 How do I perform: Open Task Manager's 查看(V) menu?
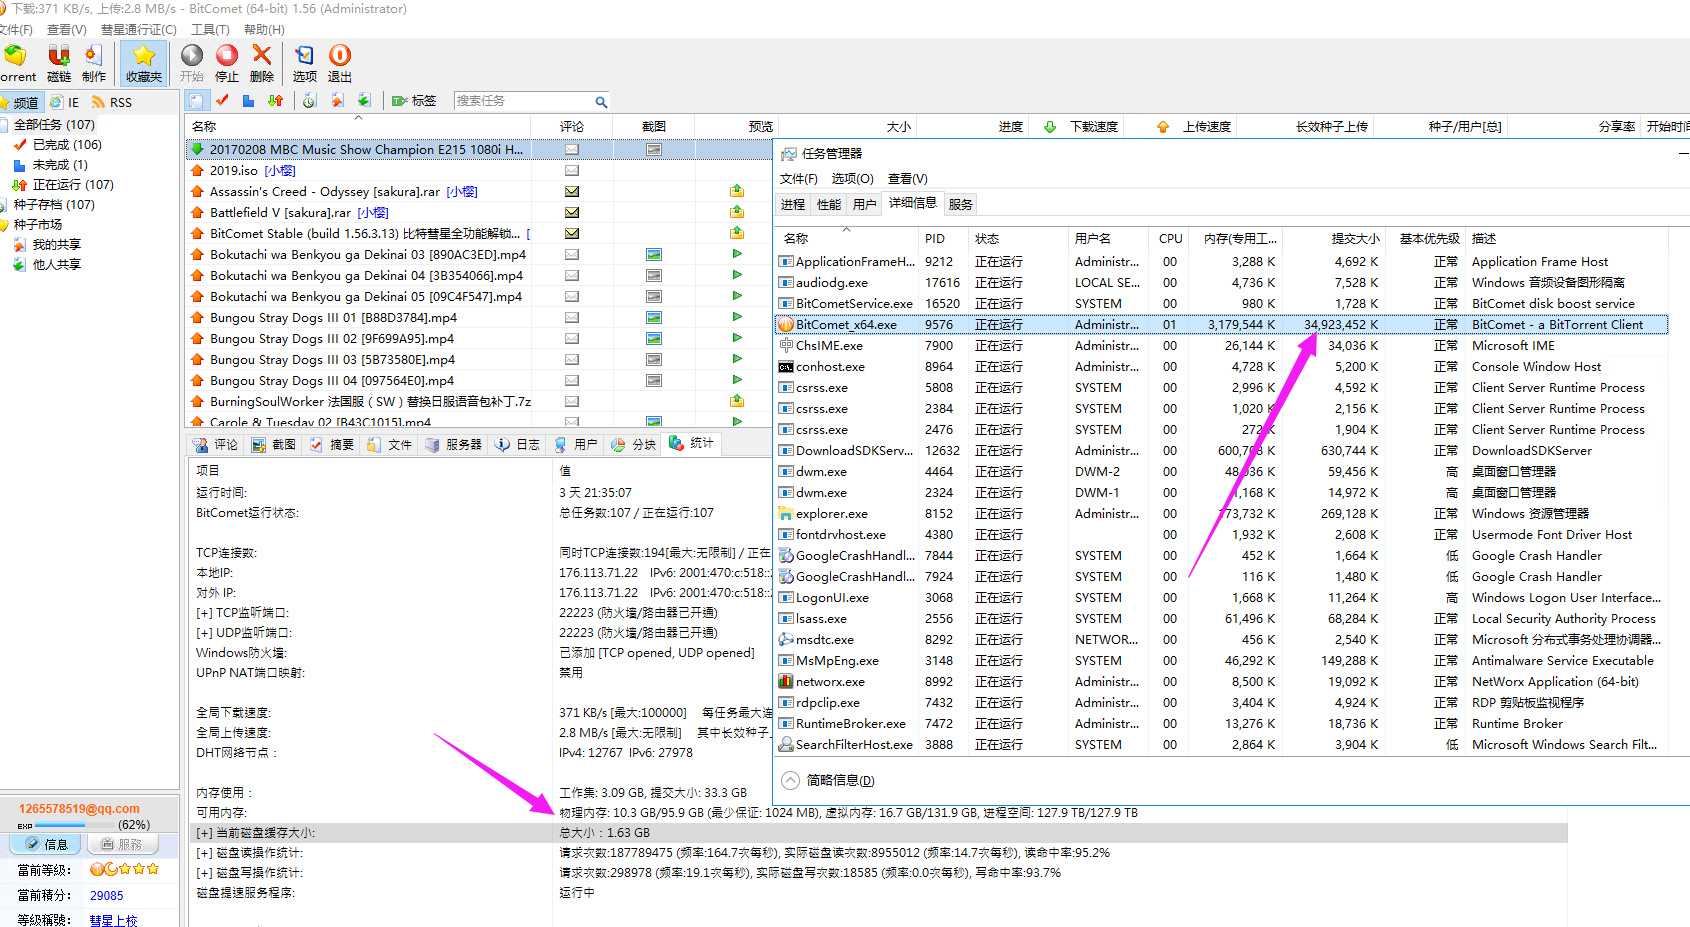click(908, 179)
